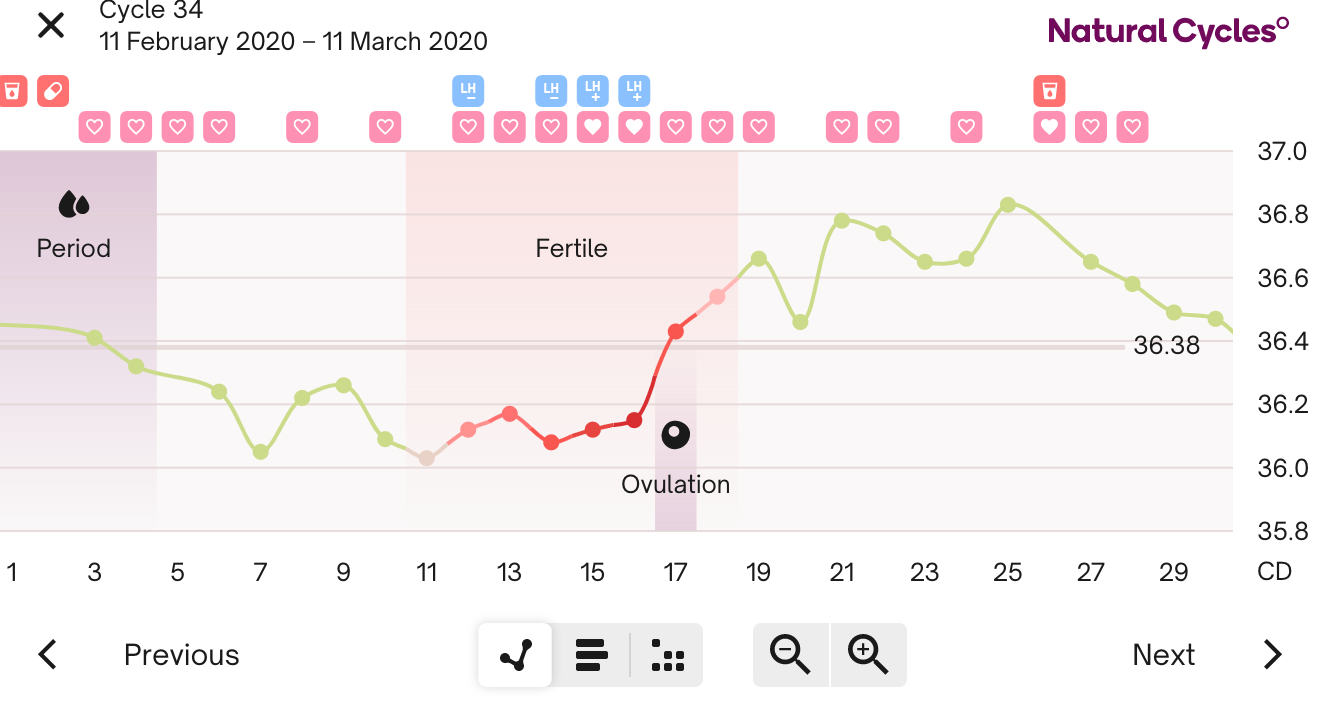Toggle the outlined heart icon above CD 3
This screenshot has height=704, width=1320.
point(94,127)
